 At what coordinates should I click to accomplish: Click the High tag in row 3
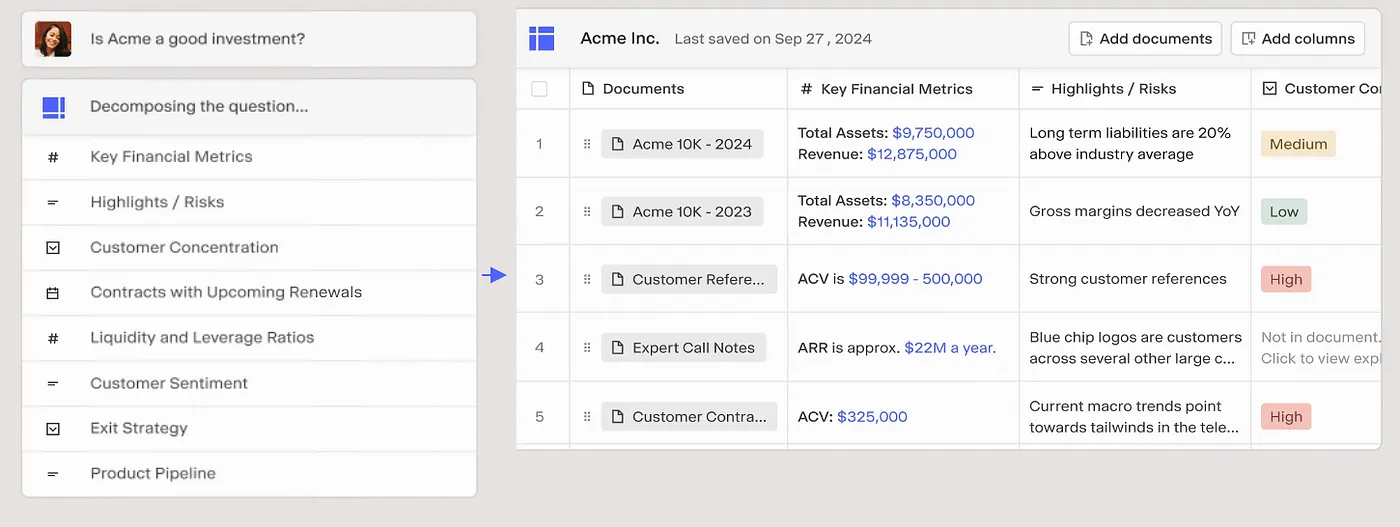[x=1286, y=280]
